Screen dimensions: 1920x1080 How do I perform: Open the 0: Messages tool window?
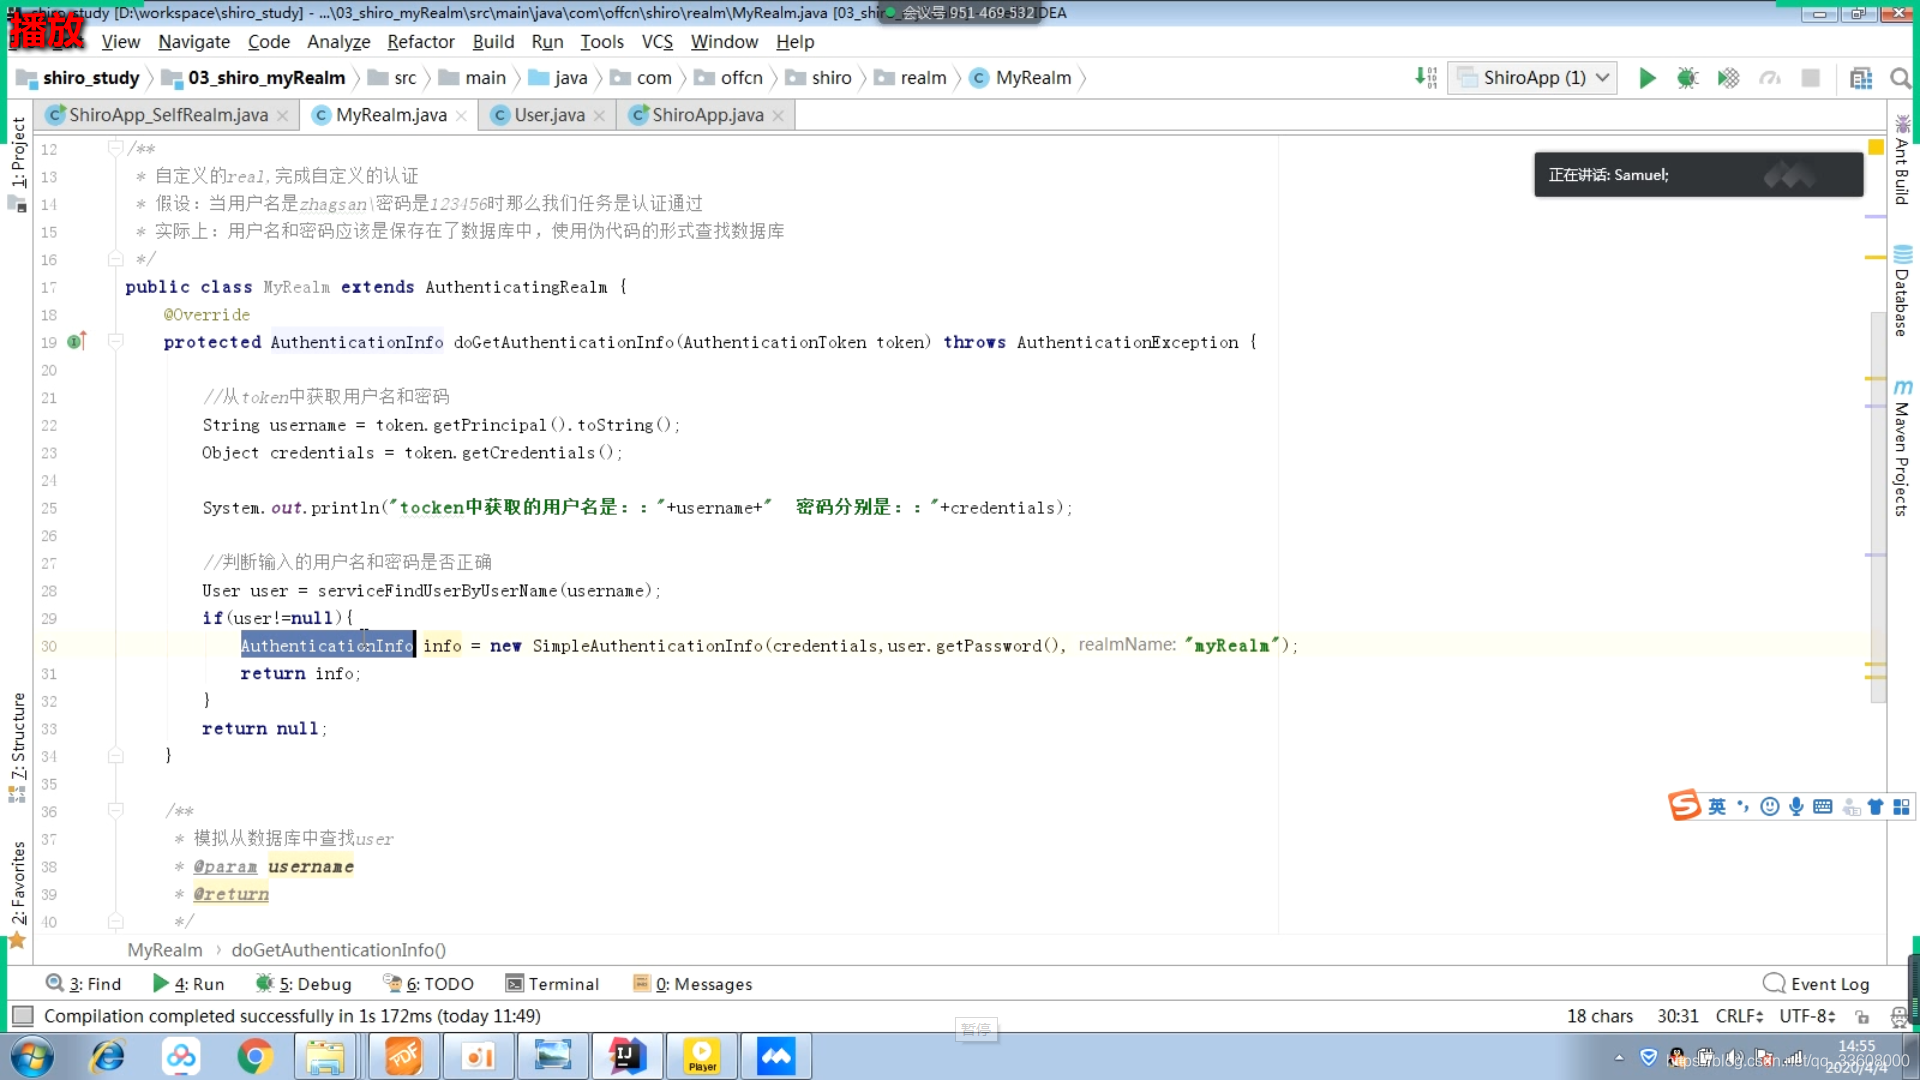[x=693, y=984]
